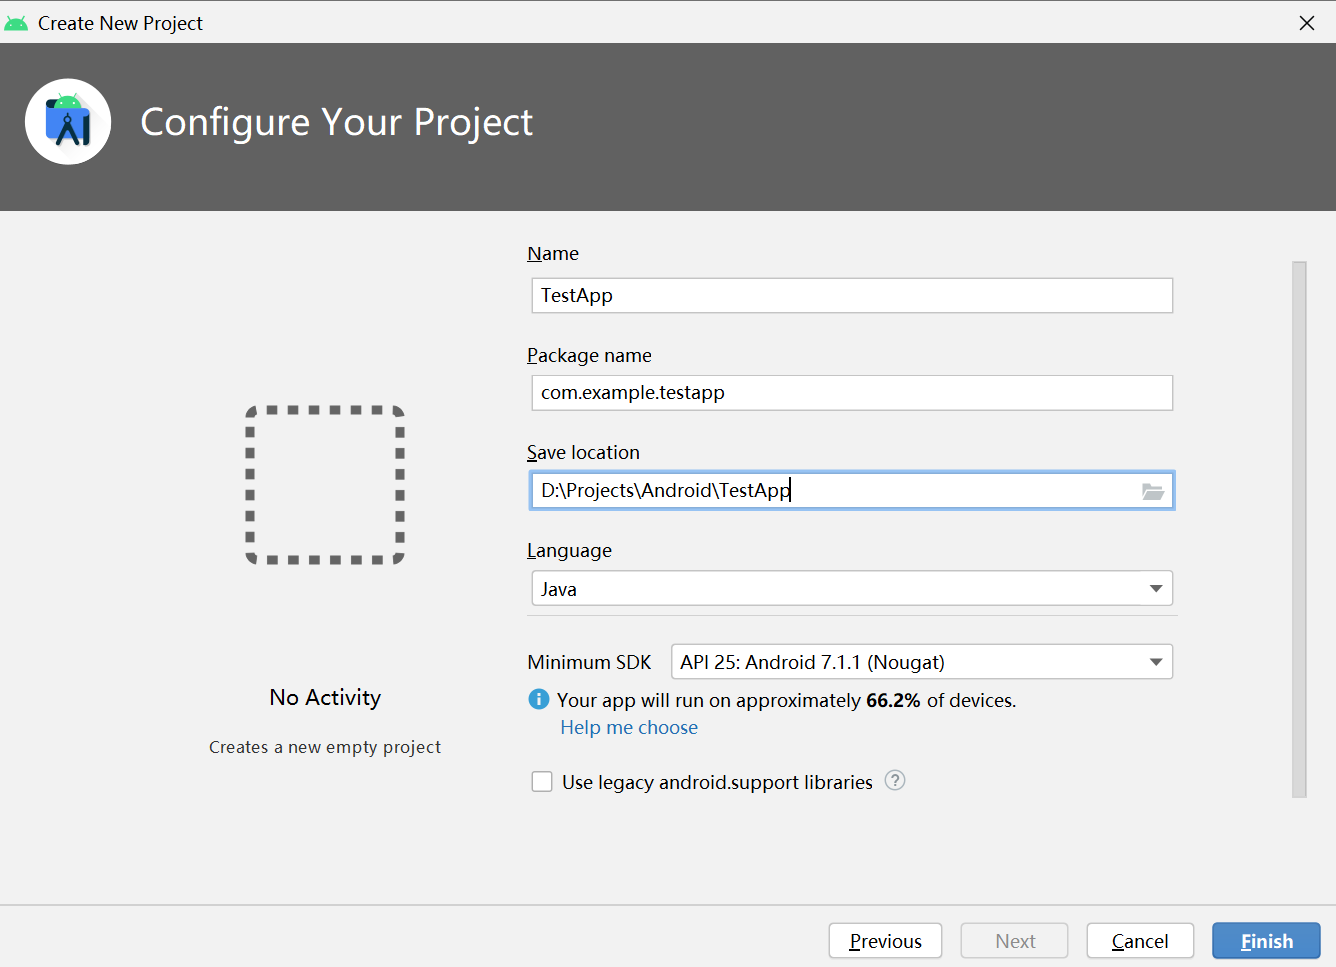Open the Help me choose link
Screen dimensions: 1336x967
click(629, 728)
